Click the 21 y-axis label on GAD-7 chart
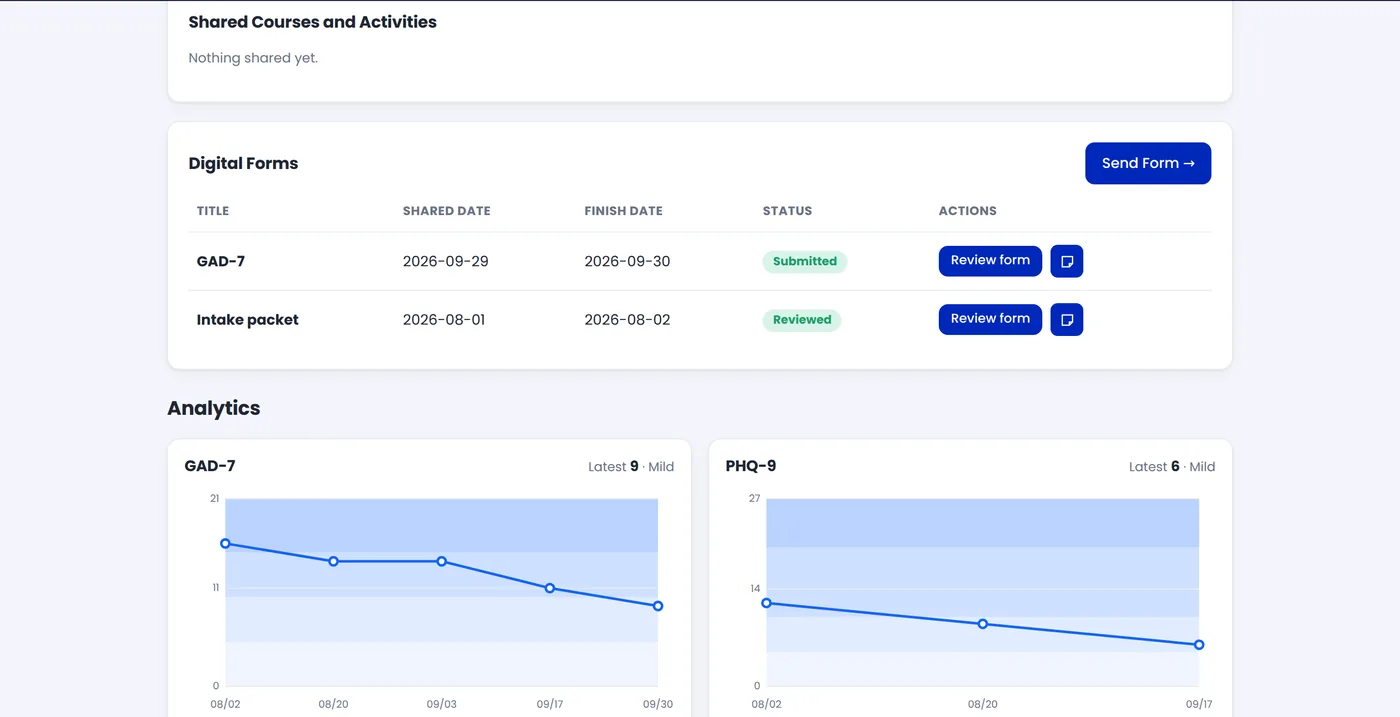 214,498
